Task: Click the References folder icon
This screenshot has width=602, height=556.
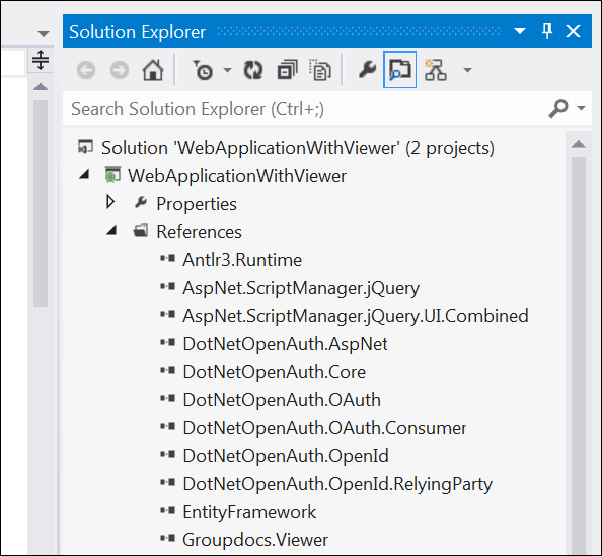Action: pyautogui.click(x=141, y=230)
